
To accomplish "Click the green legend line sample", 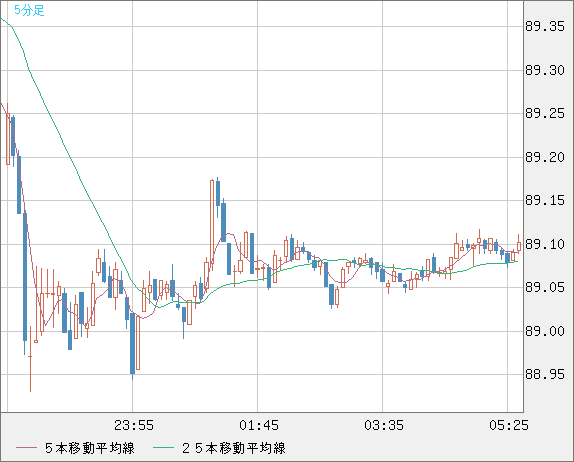I will coord(163,448).
